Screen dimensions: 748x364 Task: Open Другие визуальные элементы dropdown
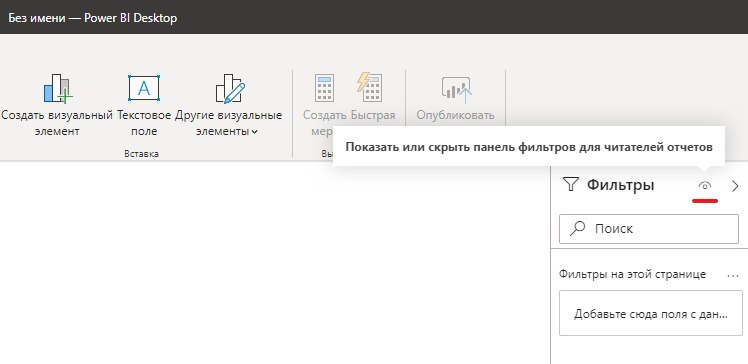[228, 123]
